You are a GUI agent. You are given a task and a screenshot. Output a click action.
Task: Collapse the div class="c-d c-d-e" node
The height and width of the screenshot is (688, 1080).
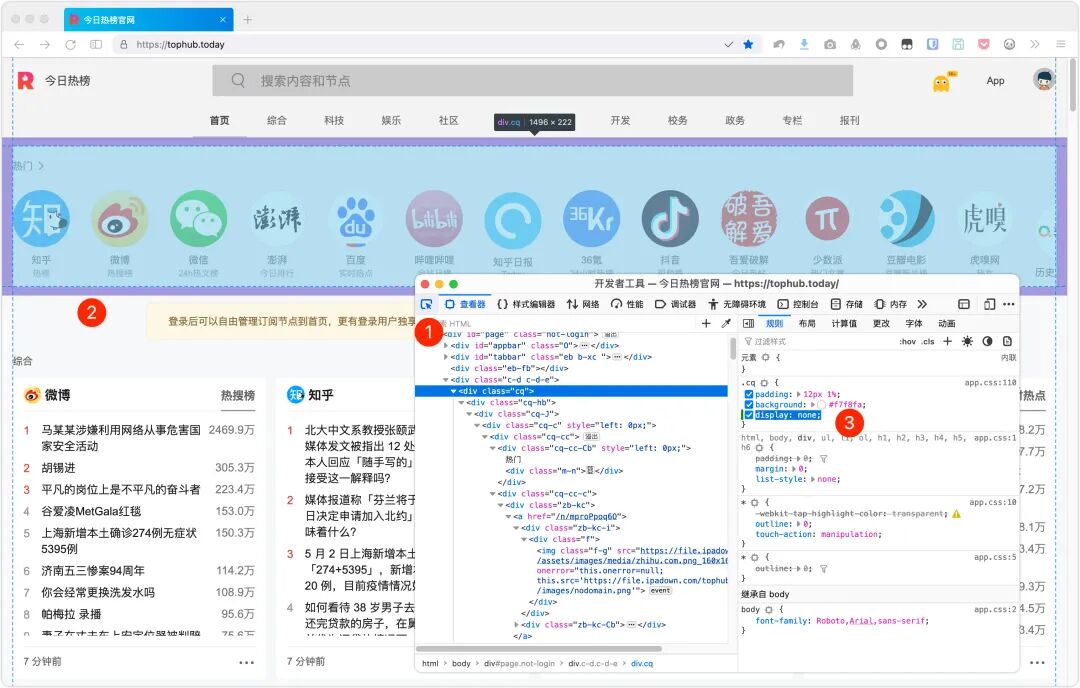pyautogui.click(x=446, y=379)
